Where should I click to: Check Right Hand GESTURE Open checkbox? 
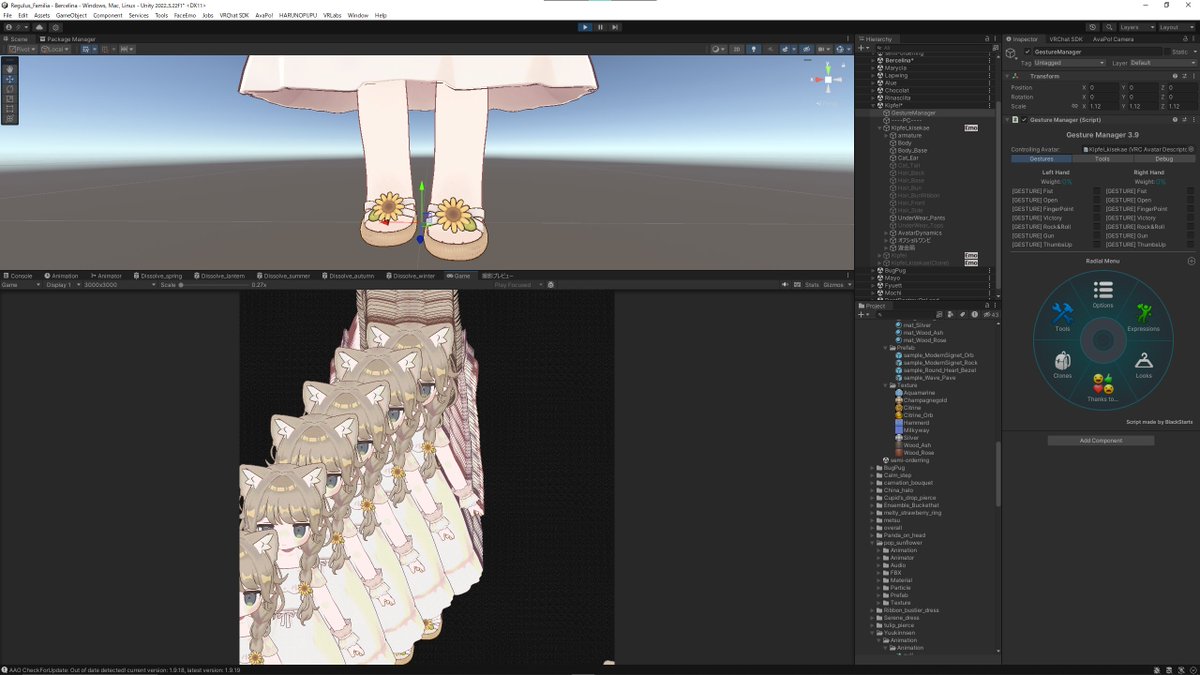click(x=1191, y=200)
